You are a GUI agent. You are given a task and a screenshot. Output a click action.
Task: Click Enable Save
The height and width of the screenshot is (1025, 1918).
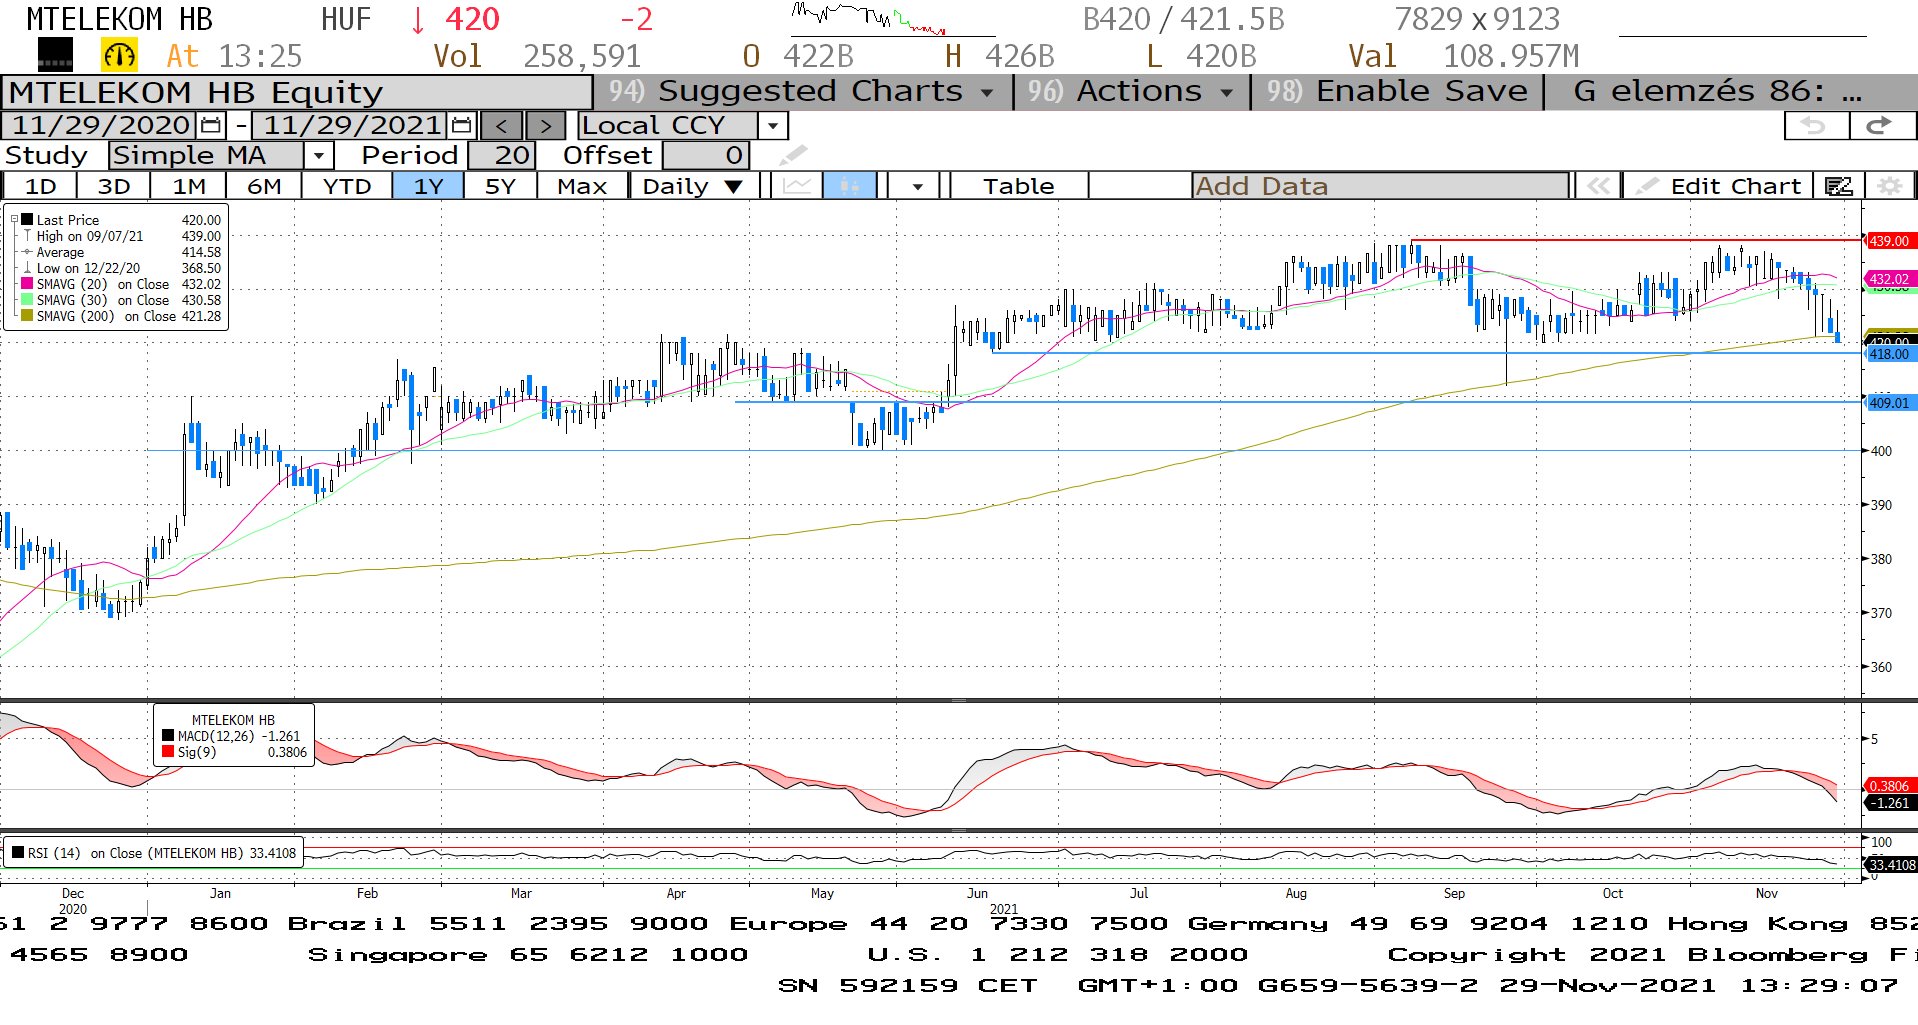[1397, 92]
